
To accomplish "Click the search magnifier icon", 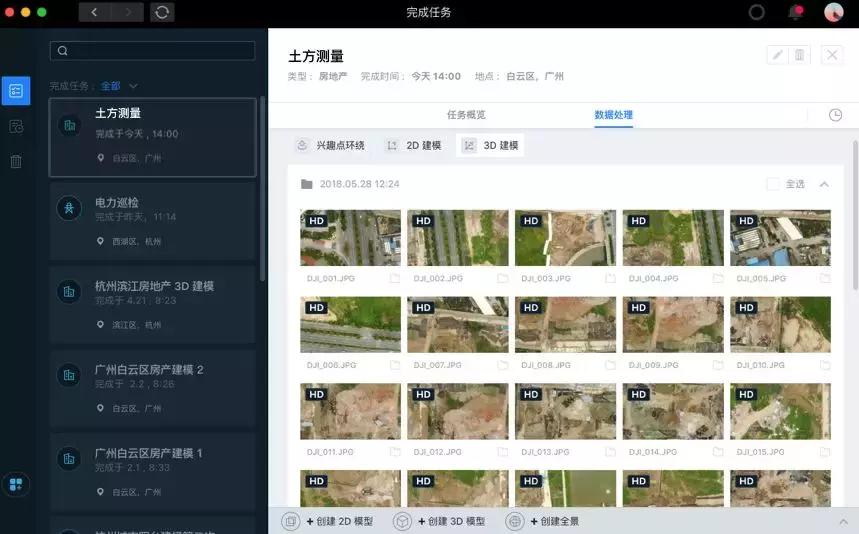I will (62, 51).
